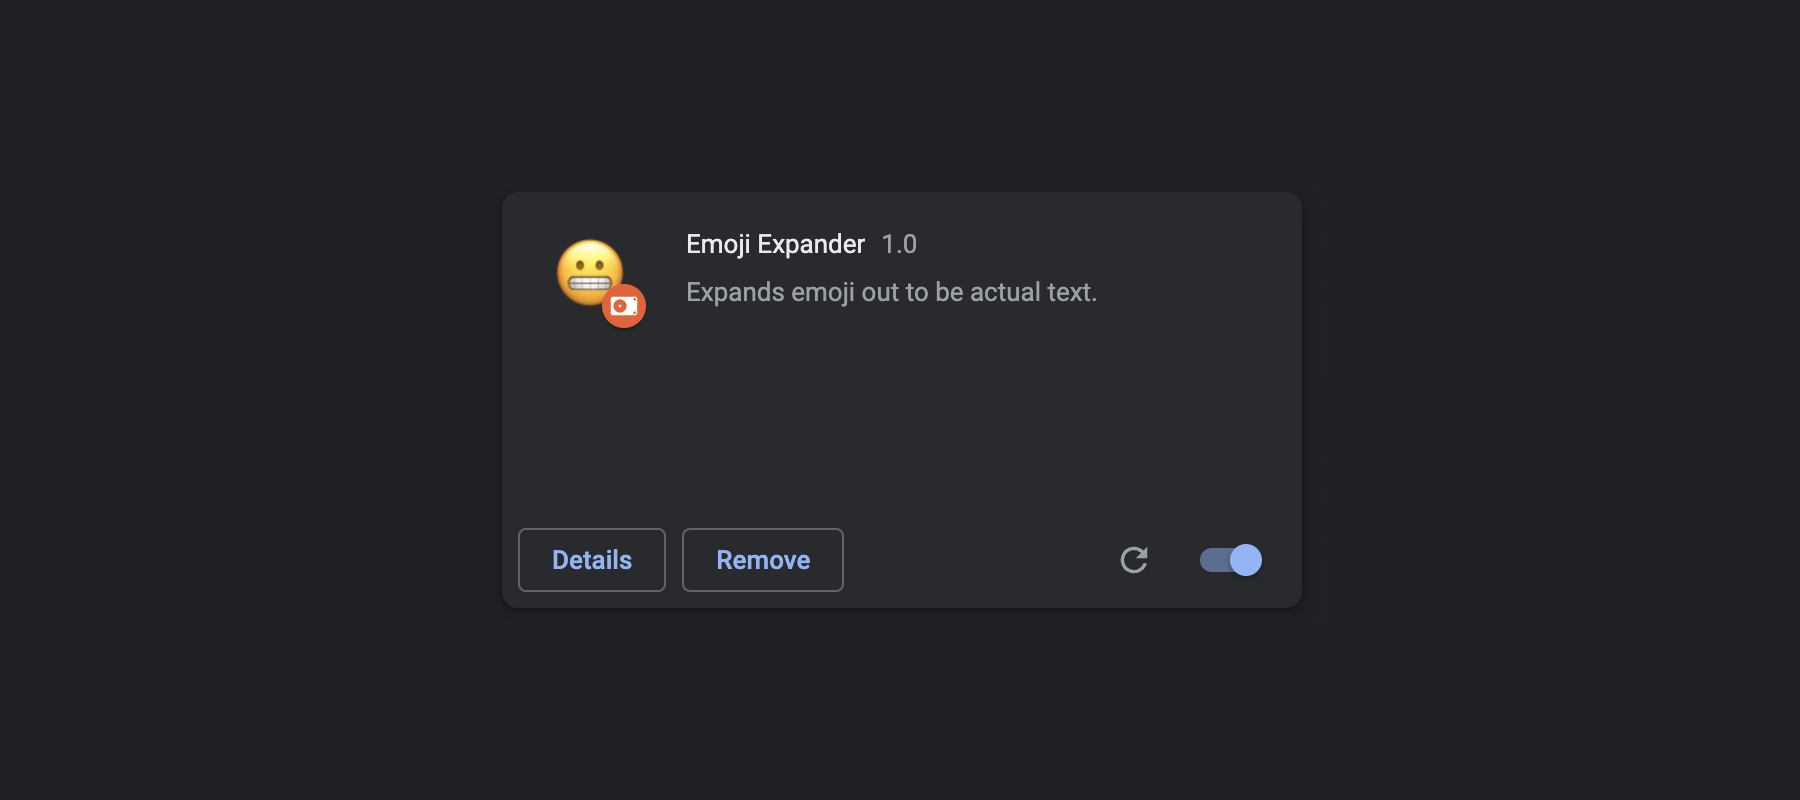Image resolution: width=1800 pixels, height=800 pixels.
Task: Click the extension description text
Action: pos(891,292)
